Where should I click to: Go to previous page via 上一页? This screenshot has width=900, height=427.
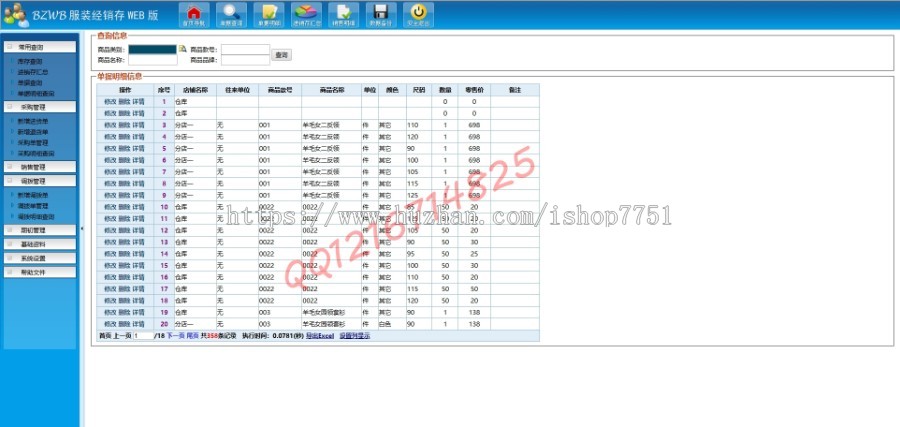pyautogui.click(x=122, y=336)
